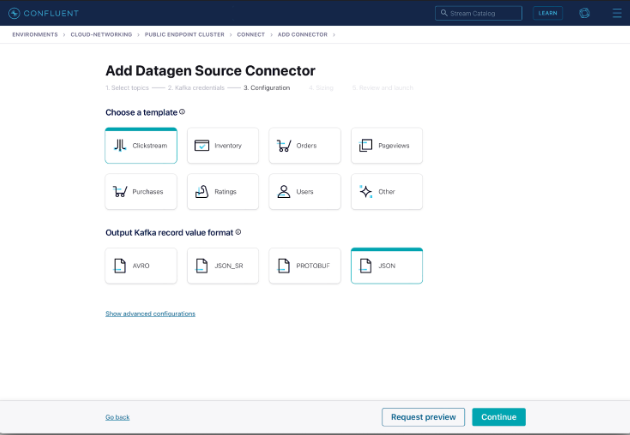Set output format to PROTOBUF label
This screenshot has width=630, height=435.
coord(313,265)
